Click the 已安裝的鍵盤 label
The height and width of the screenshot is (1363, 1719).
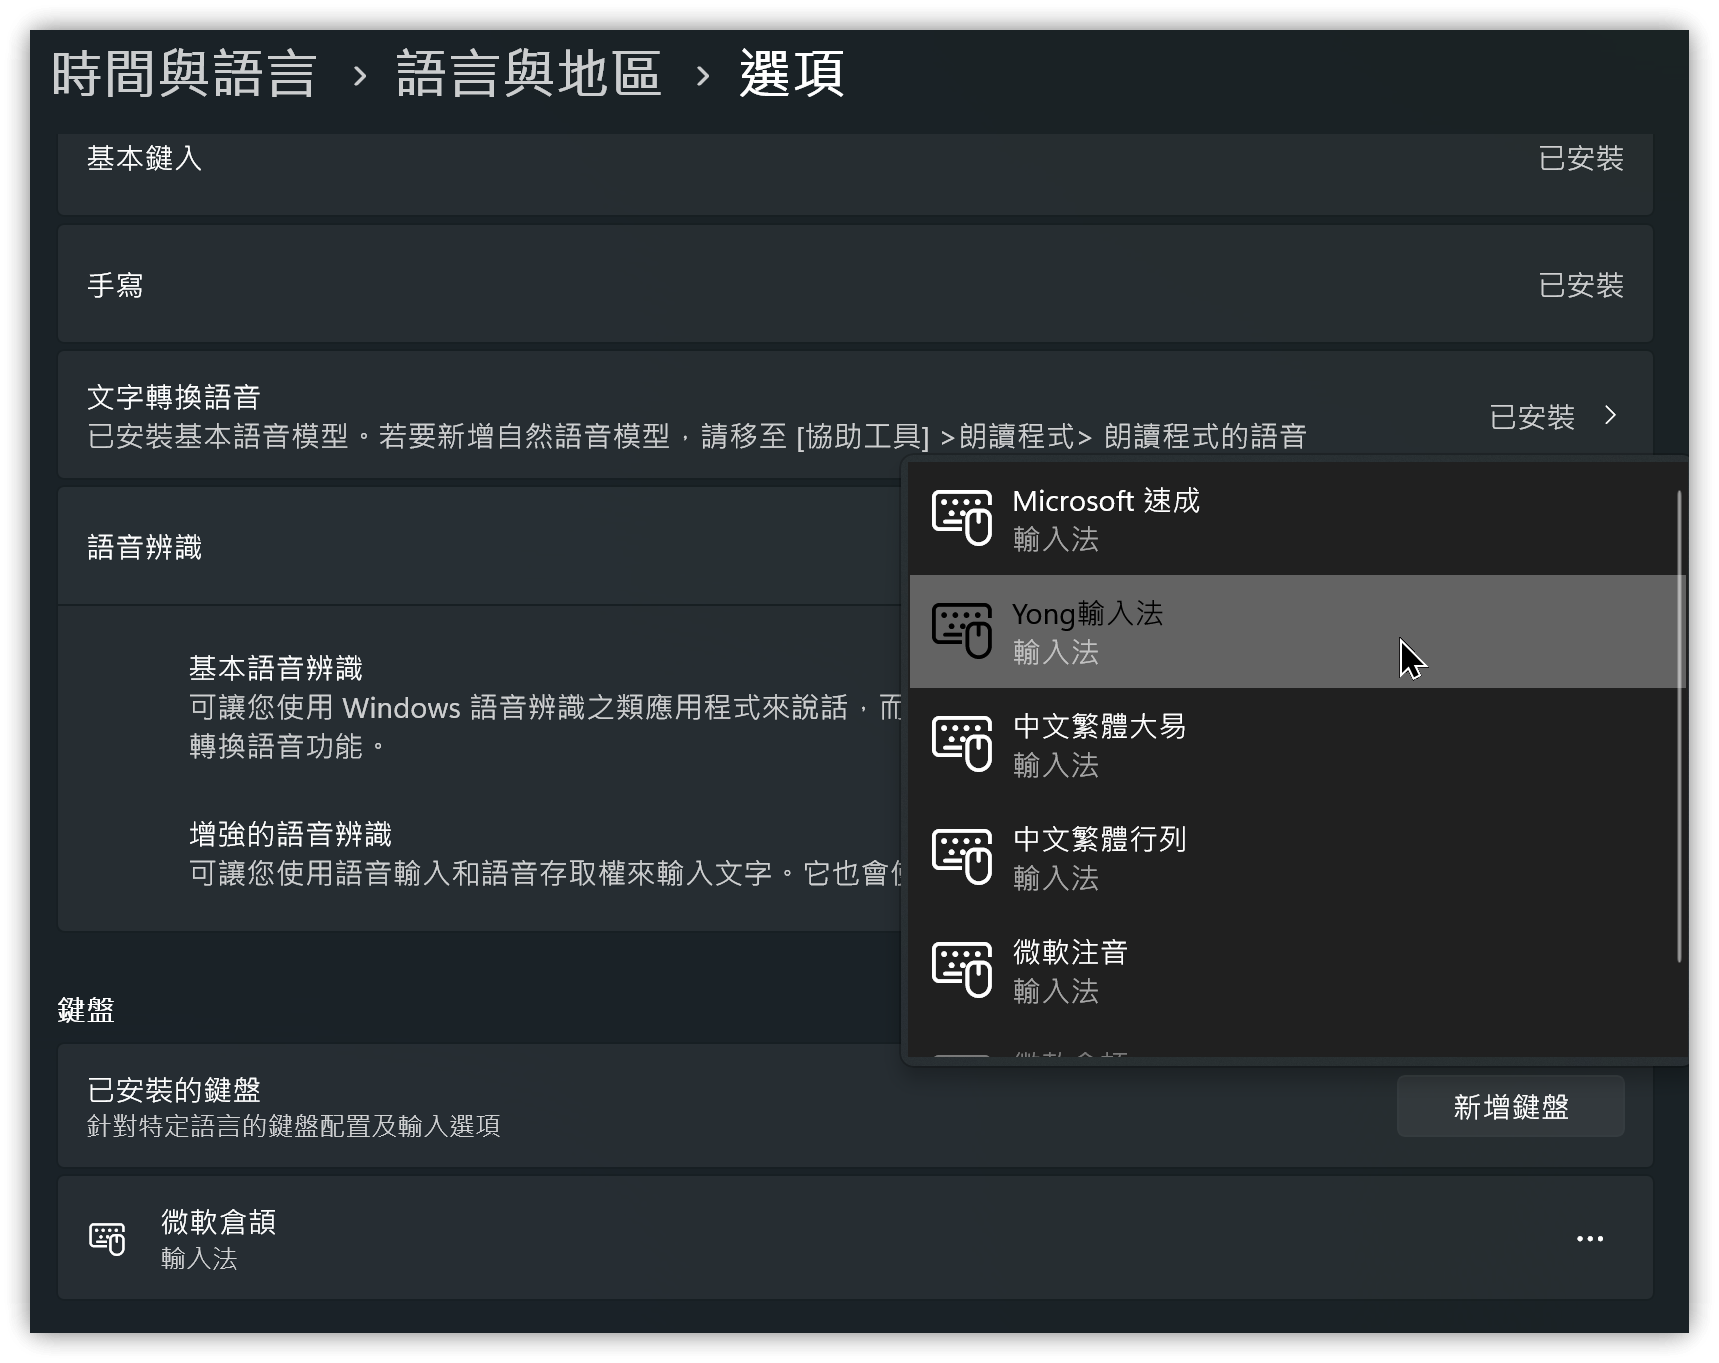[x=174, y=1089]
